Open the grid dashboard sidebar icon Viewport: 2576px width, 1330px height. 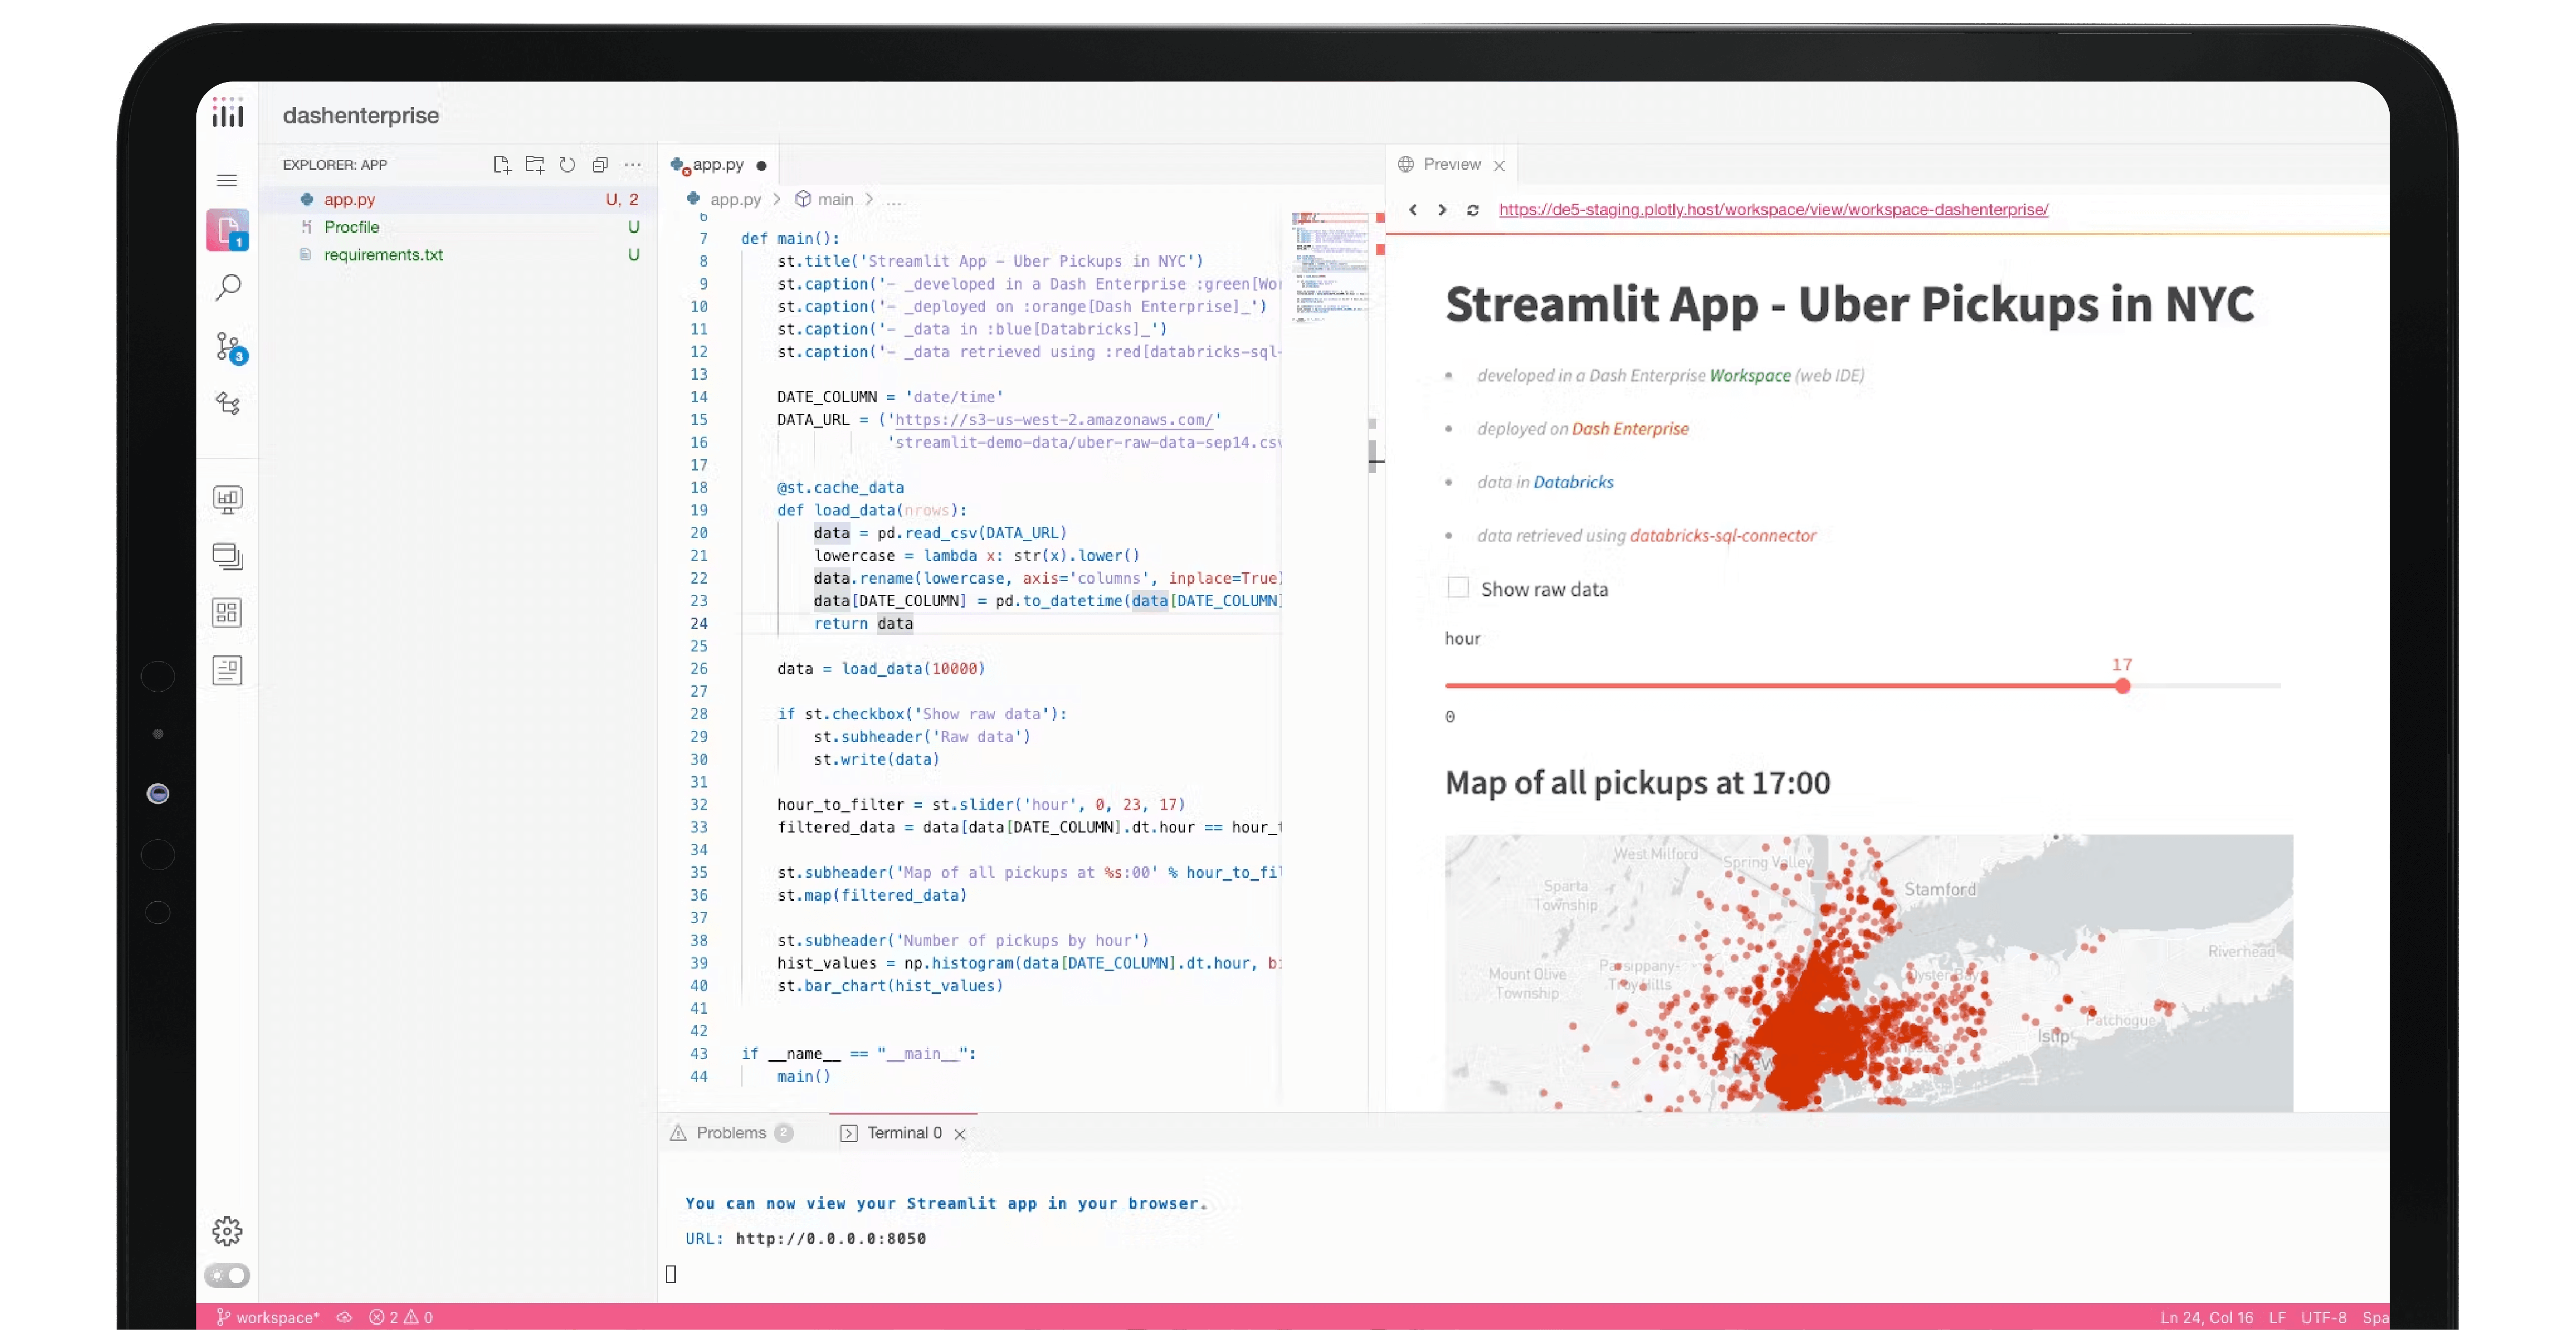point(227,613)
